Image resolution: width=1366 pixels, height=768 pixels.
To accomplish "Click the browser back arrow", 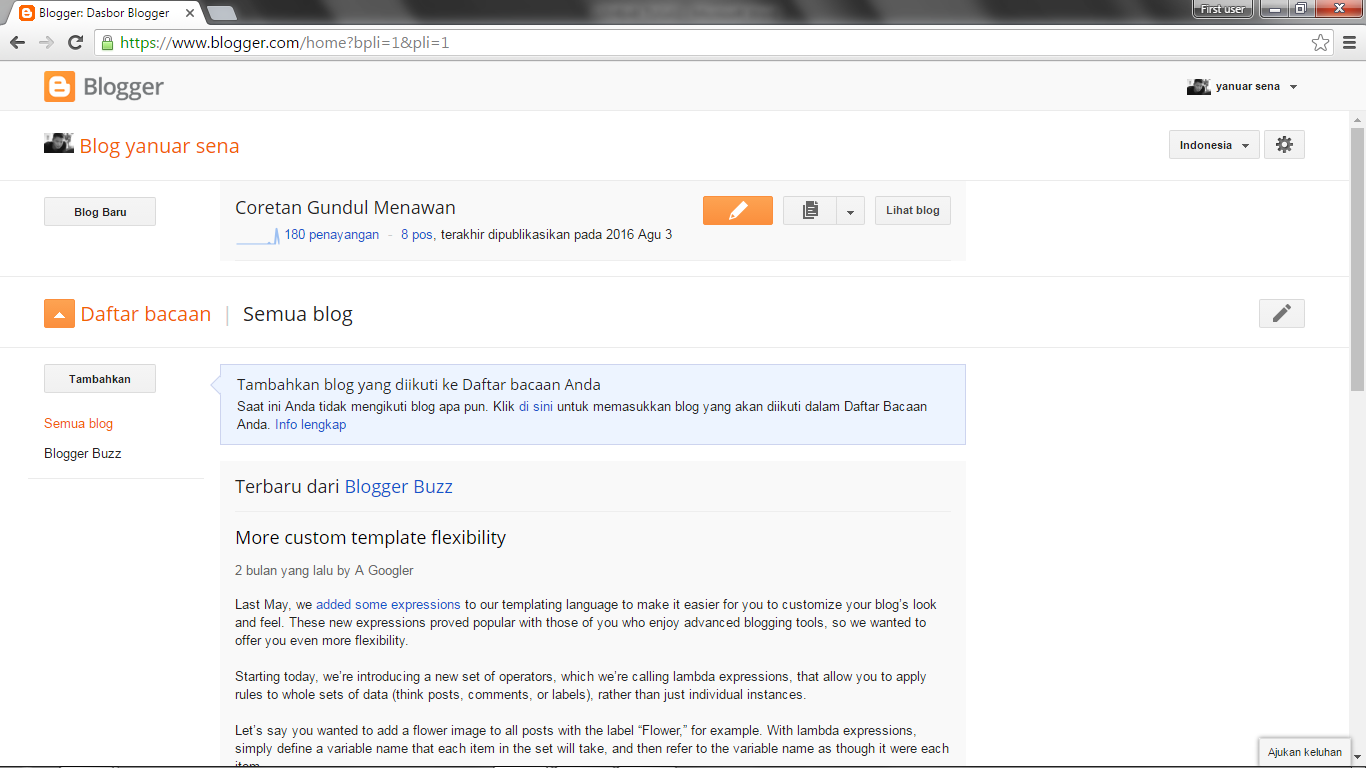I will [x=17, y=42].
